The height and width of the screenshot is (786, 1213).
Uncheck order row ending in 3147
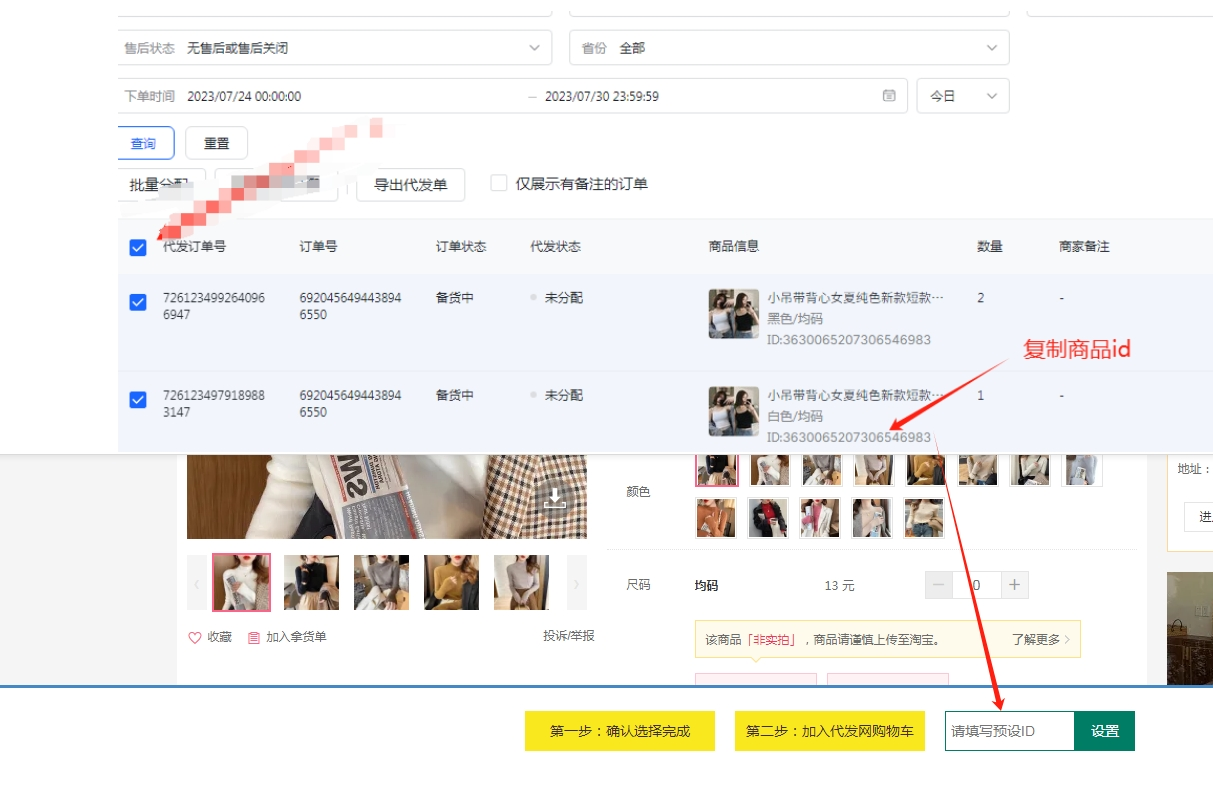[x=138, y=400]
